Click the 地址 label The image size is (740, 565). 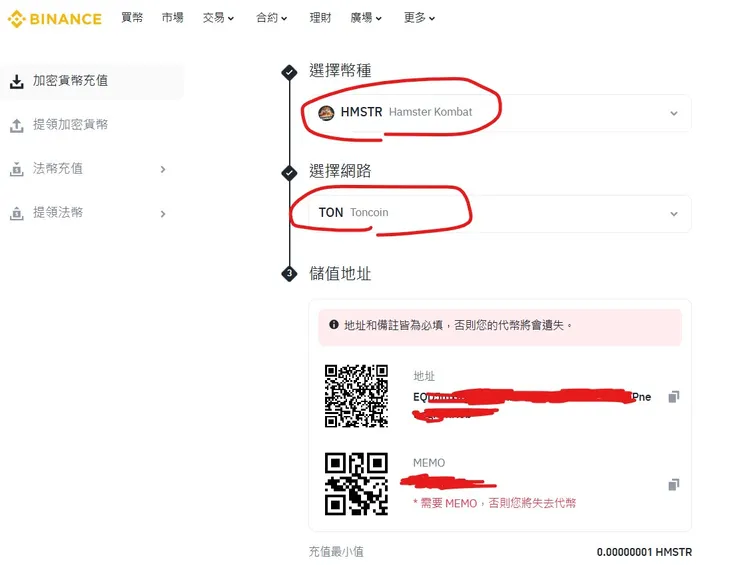point(424,376)
